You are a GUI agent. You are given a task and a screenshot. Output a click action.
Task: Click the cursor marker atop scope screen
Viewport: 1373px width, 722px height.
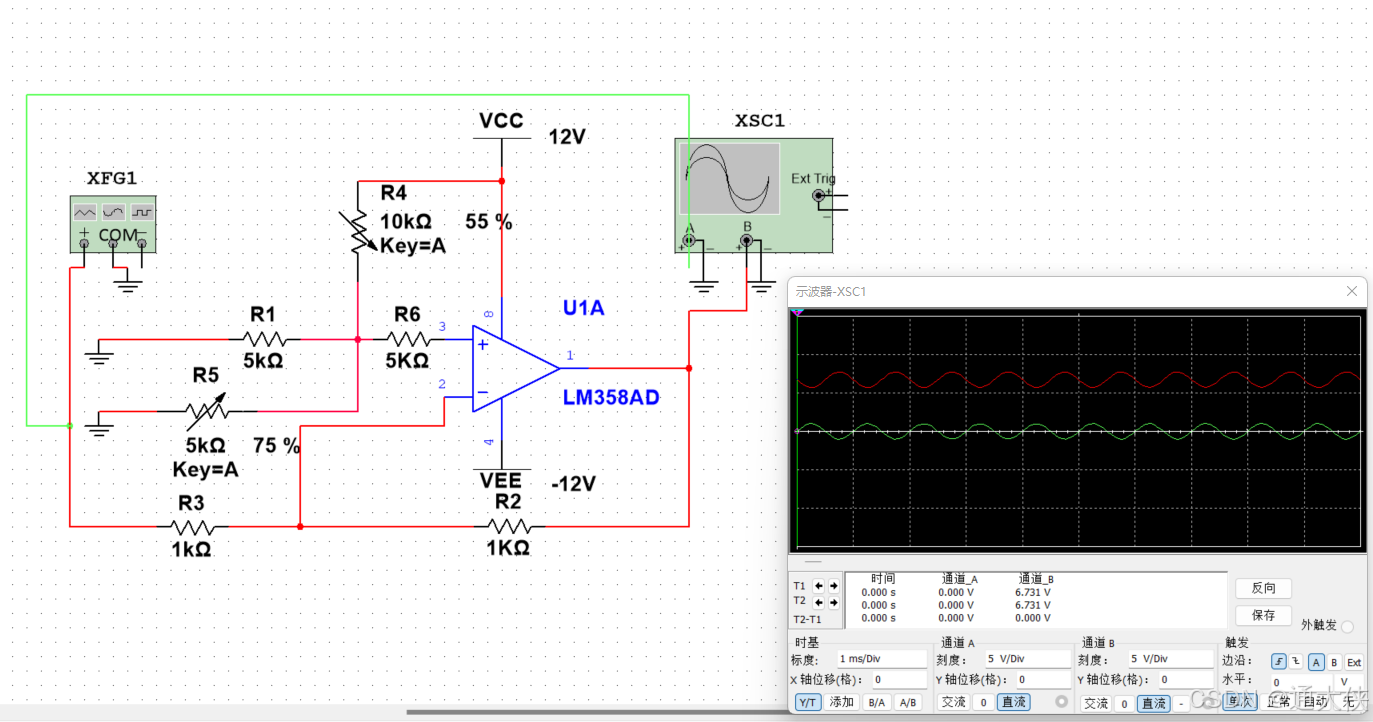(x=797, y=313)
